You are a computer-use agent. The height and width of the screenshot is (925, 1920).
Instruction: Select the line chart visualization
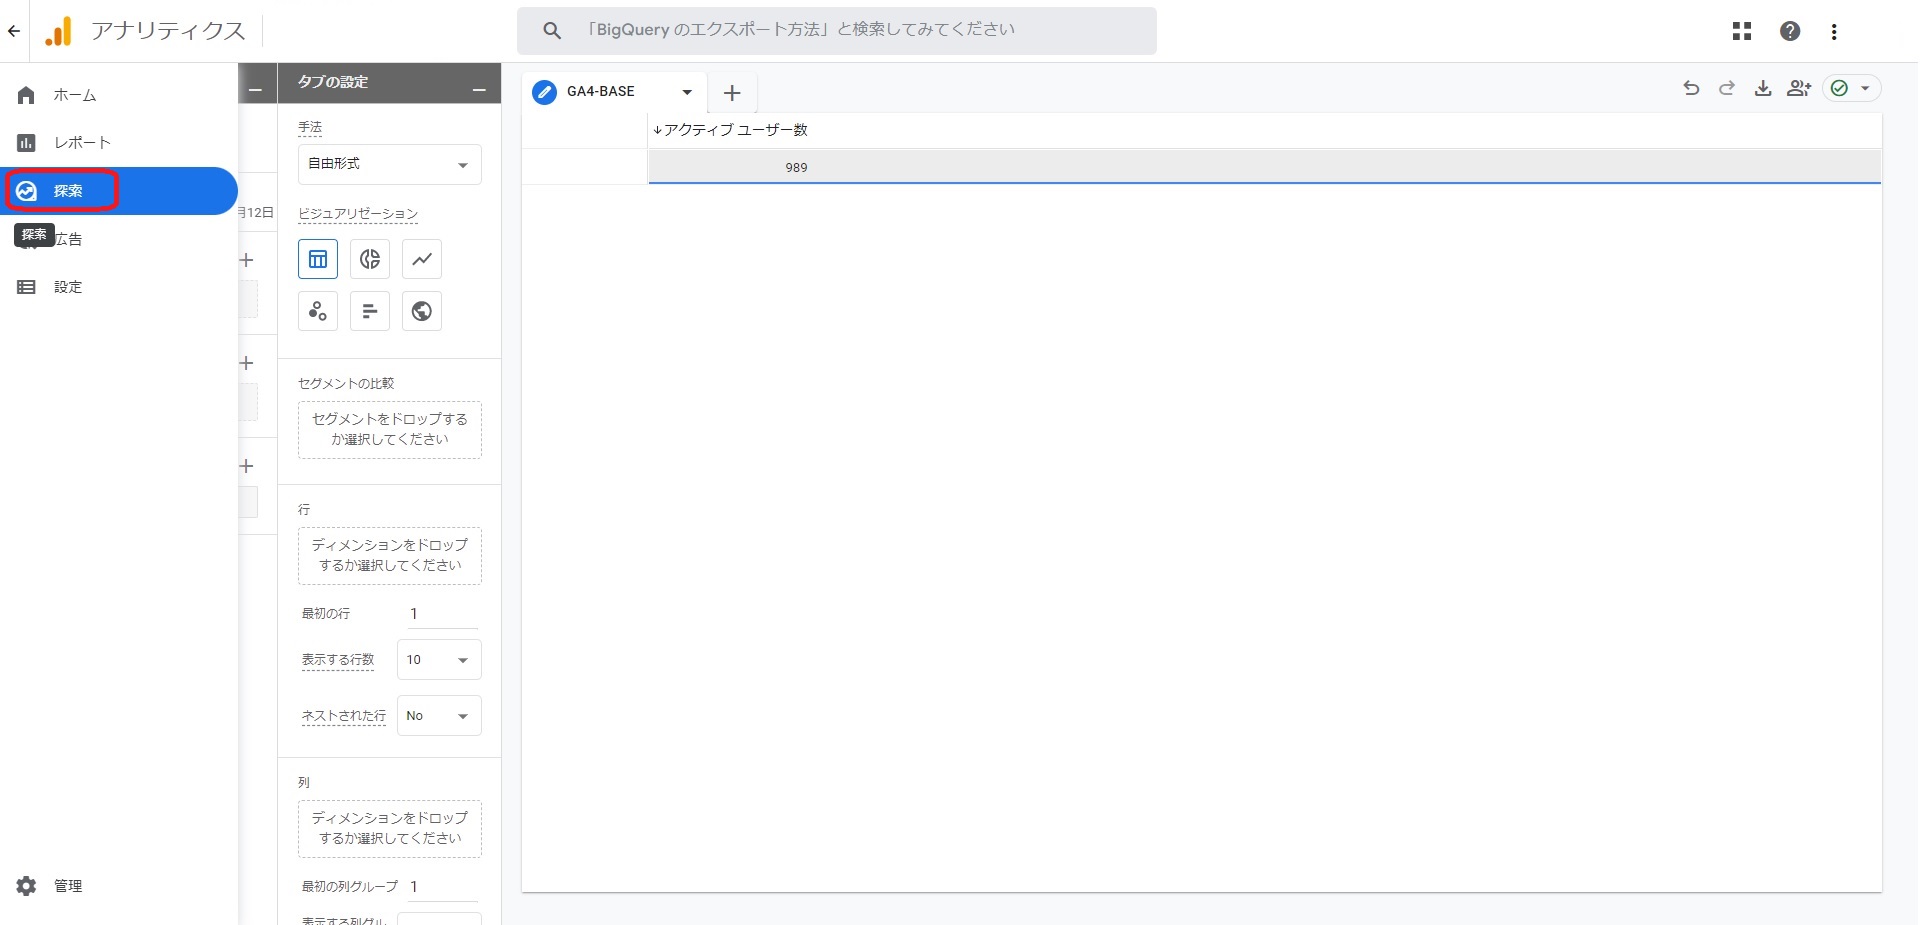coord(422,259)
